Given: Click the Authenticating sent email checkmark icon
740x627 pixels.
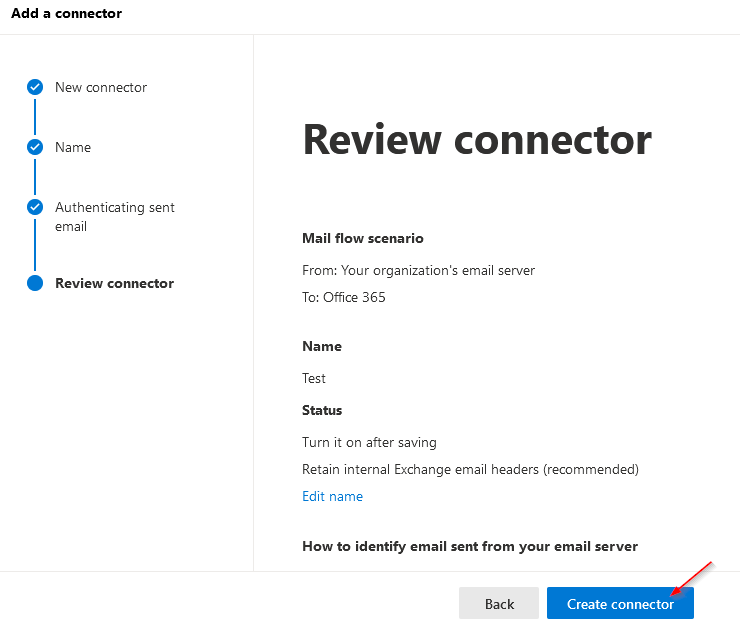Looking at the screenshot, I should tap(35, 207).
